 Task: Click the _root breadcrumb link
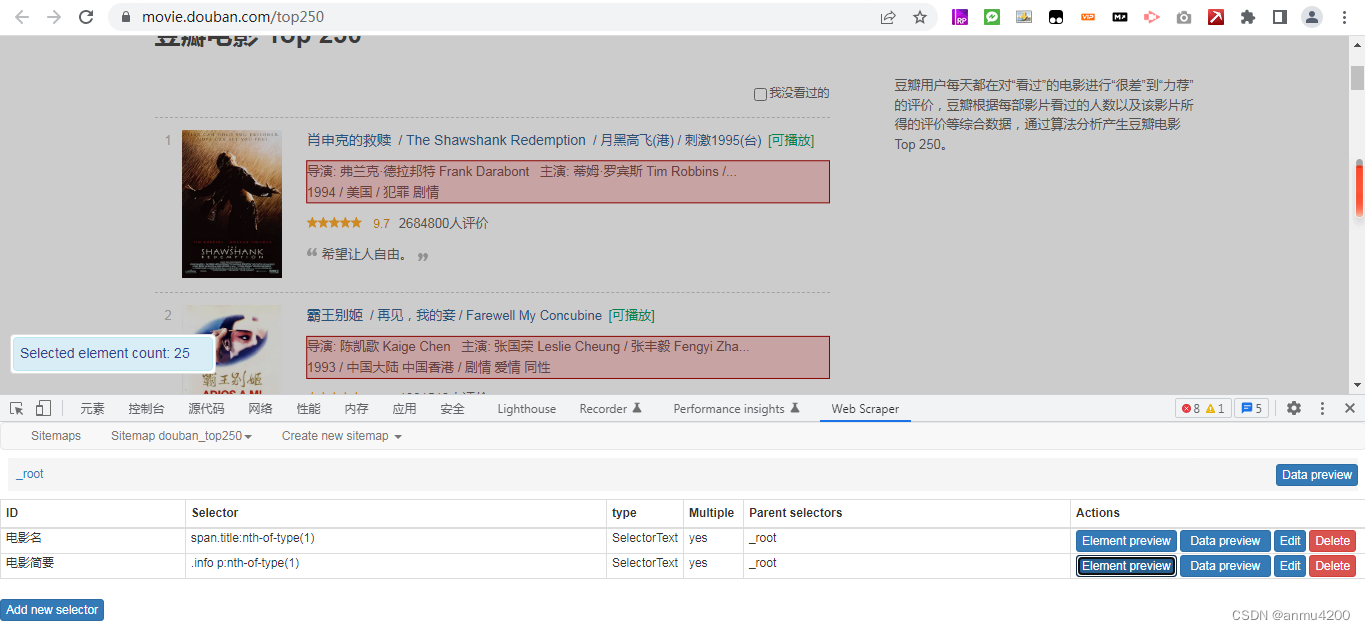click(30, 474)
